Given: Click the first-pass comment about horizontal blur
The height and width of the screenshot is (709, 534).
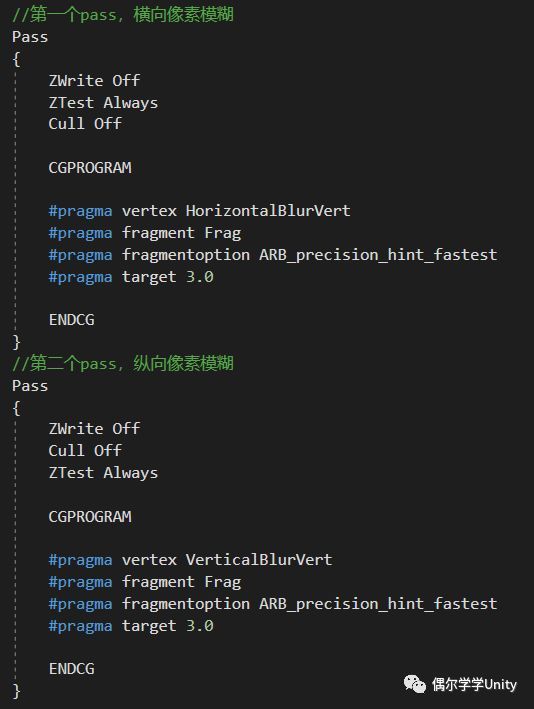Looking at the screenshot, I should tap(123, 14).
